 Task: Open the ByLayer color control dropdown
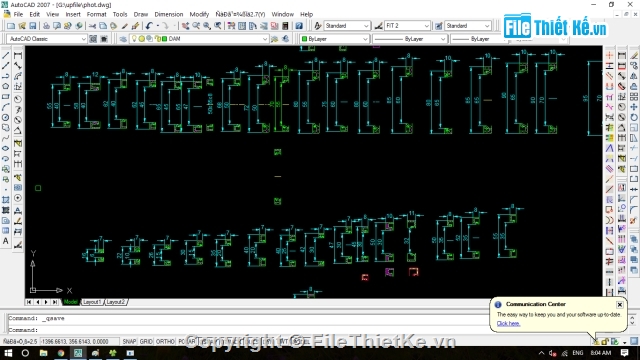point(365,39)
